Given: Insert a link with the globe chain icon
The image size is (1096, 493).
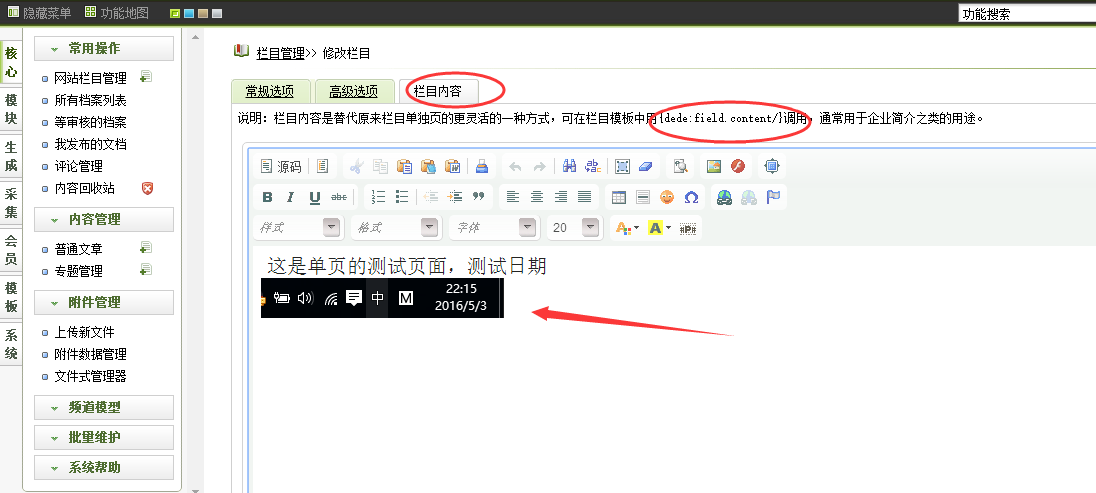Looking at the screenshot, I should (725, 197).
